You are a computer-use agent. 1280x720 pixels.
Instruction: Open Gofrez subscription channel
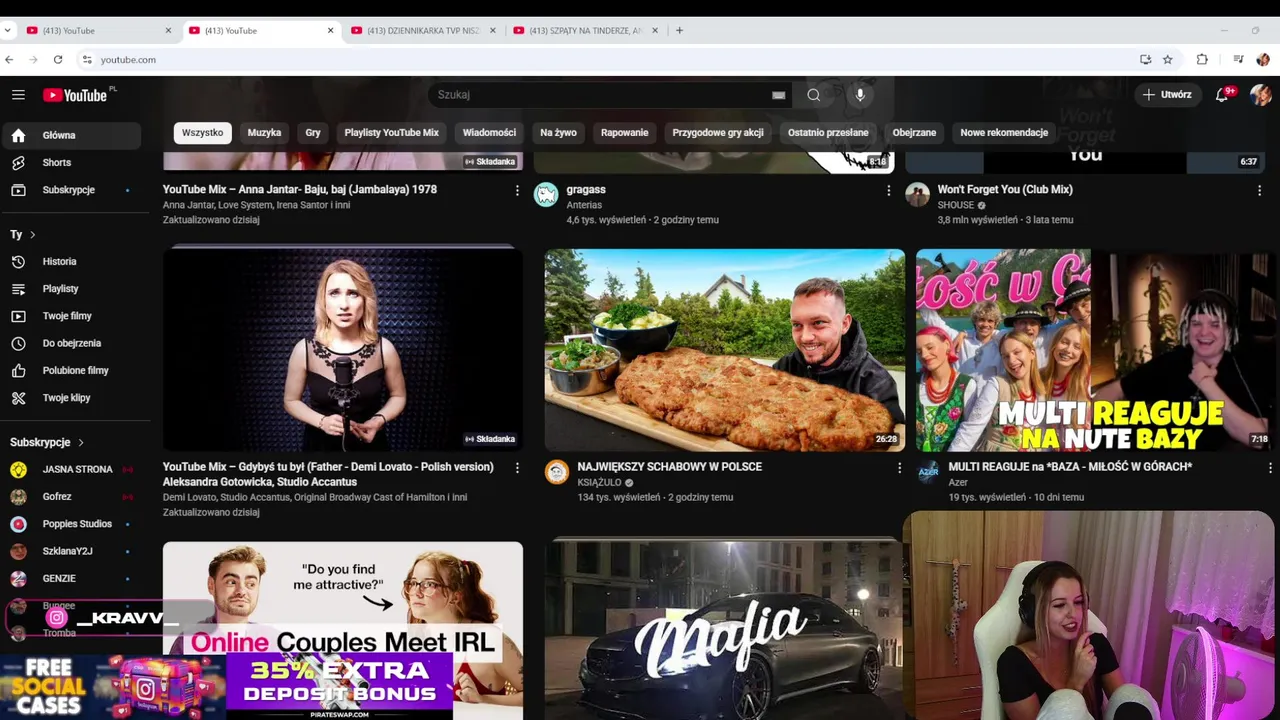coord(71,497)
